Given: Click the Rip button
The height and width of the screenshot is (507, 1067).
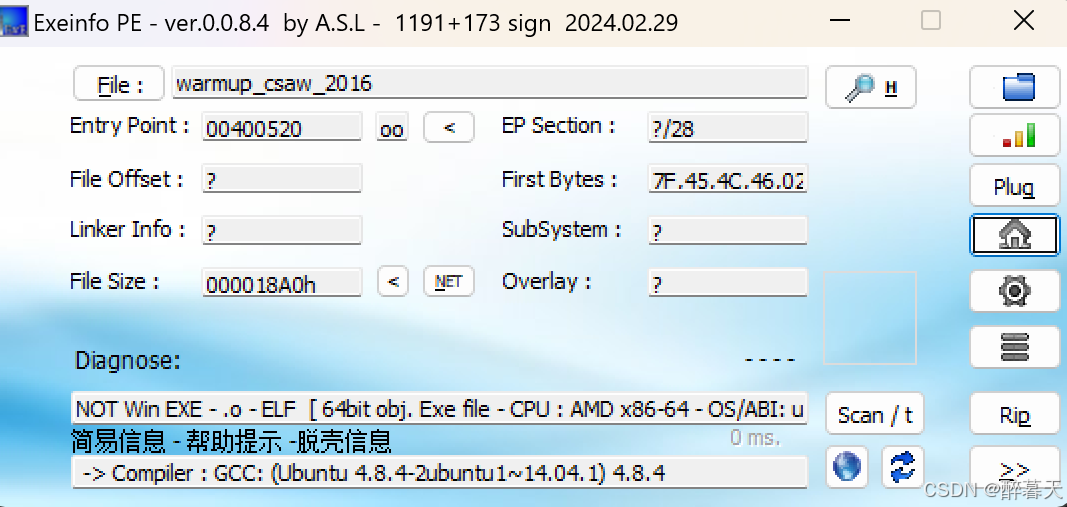Looking at the screenshot, I should click(1014, 414).
